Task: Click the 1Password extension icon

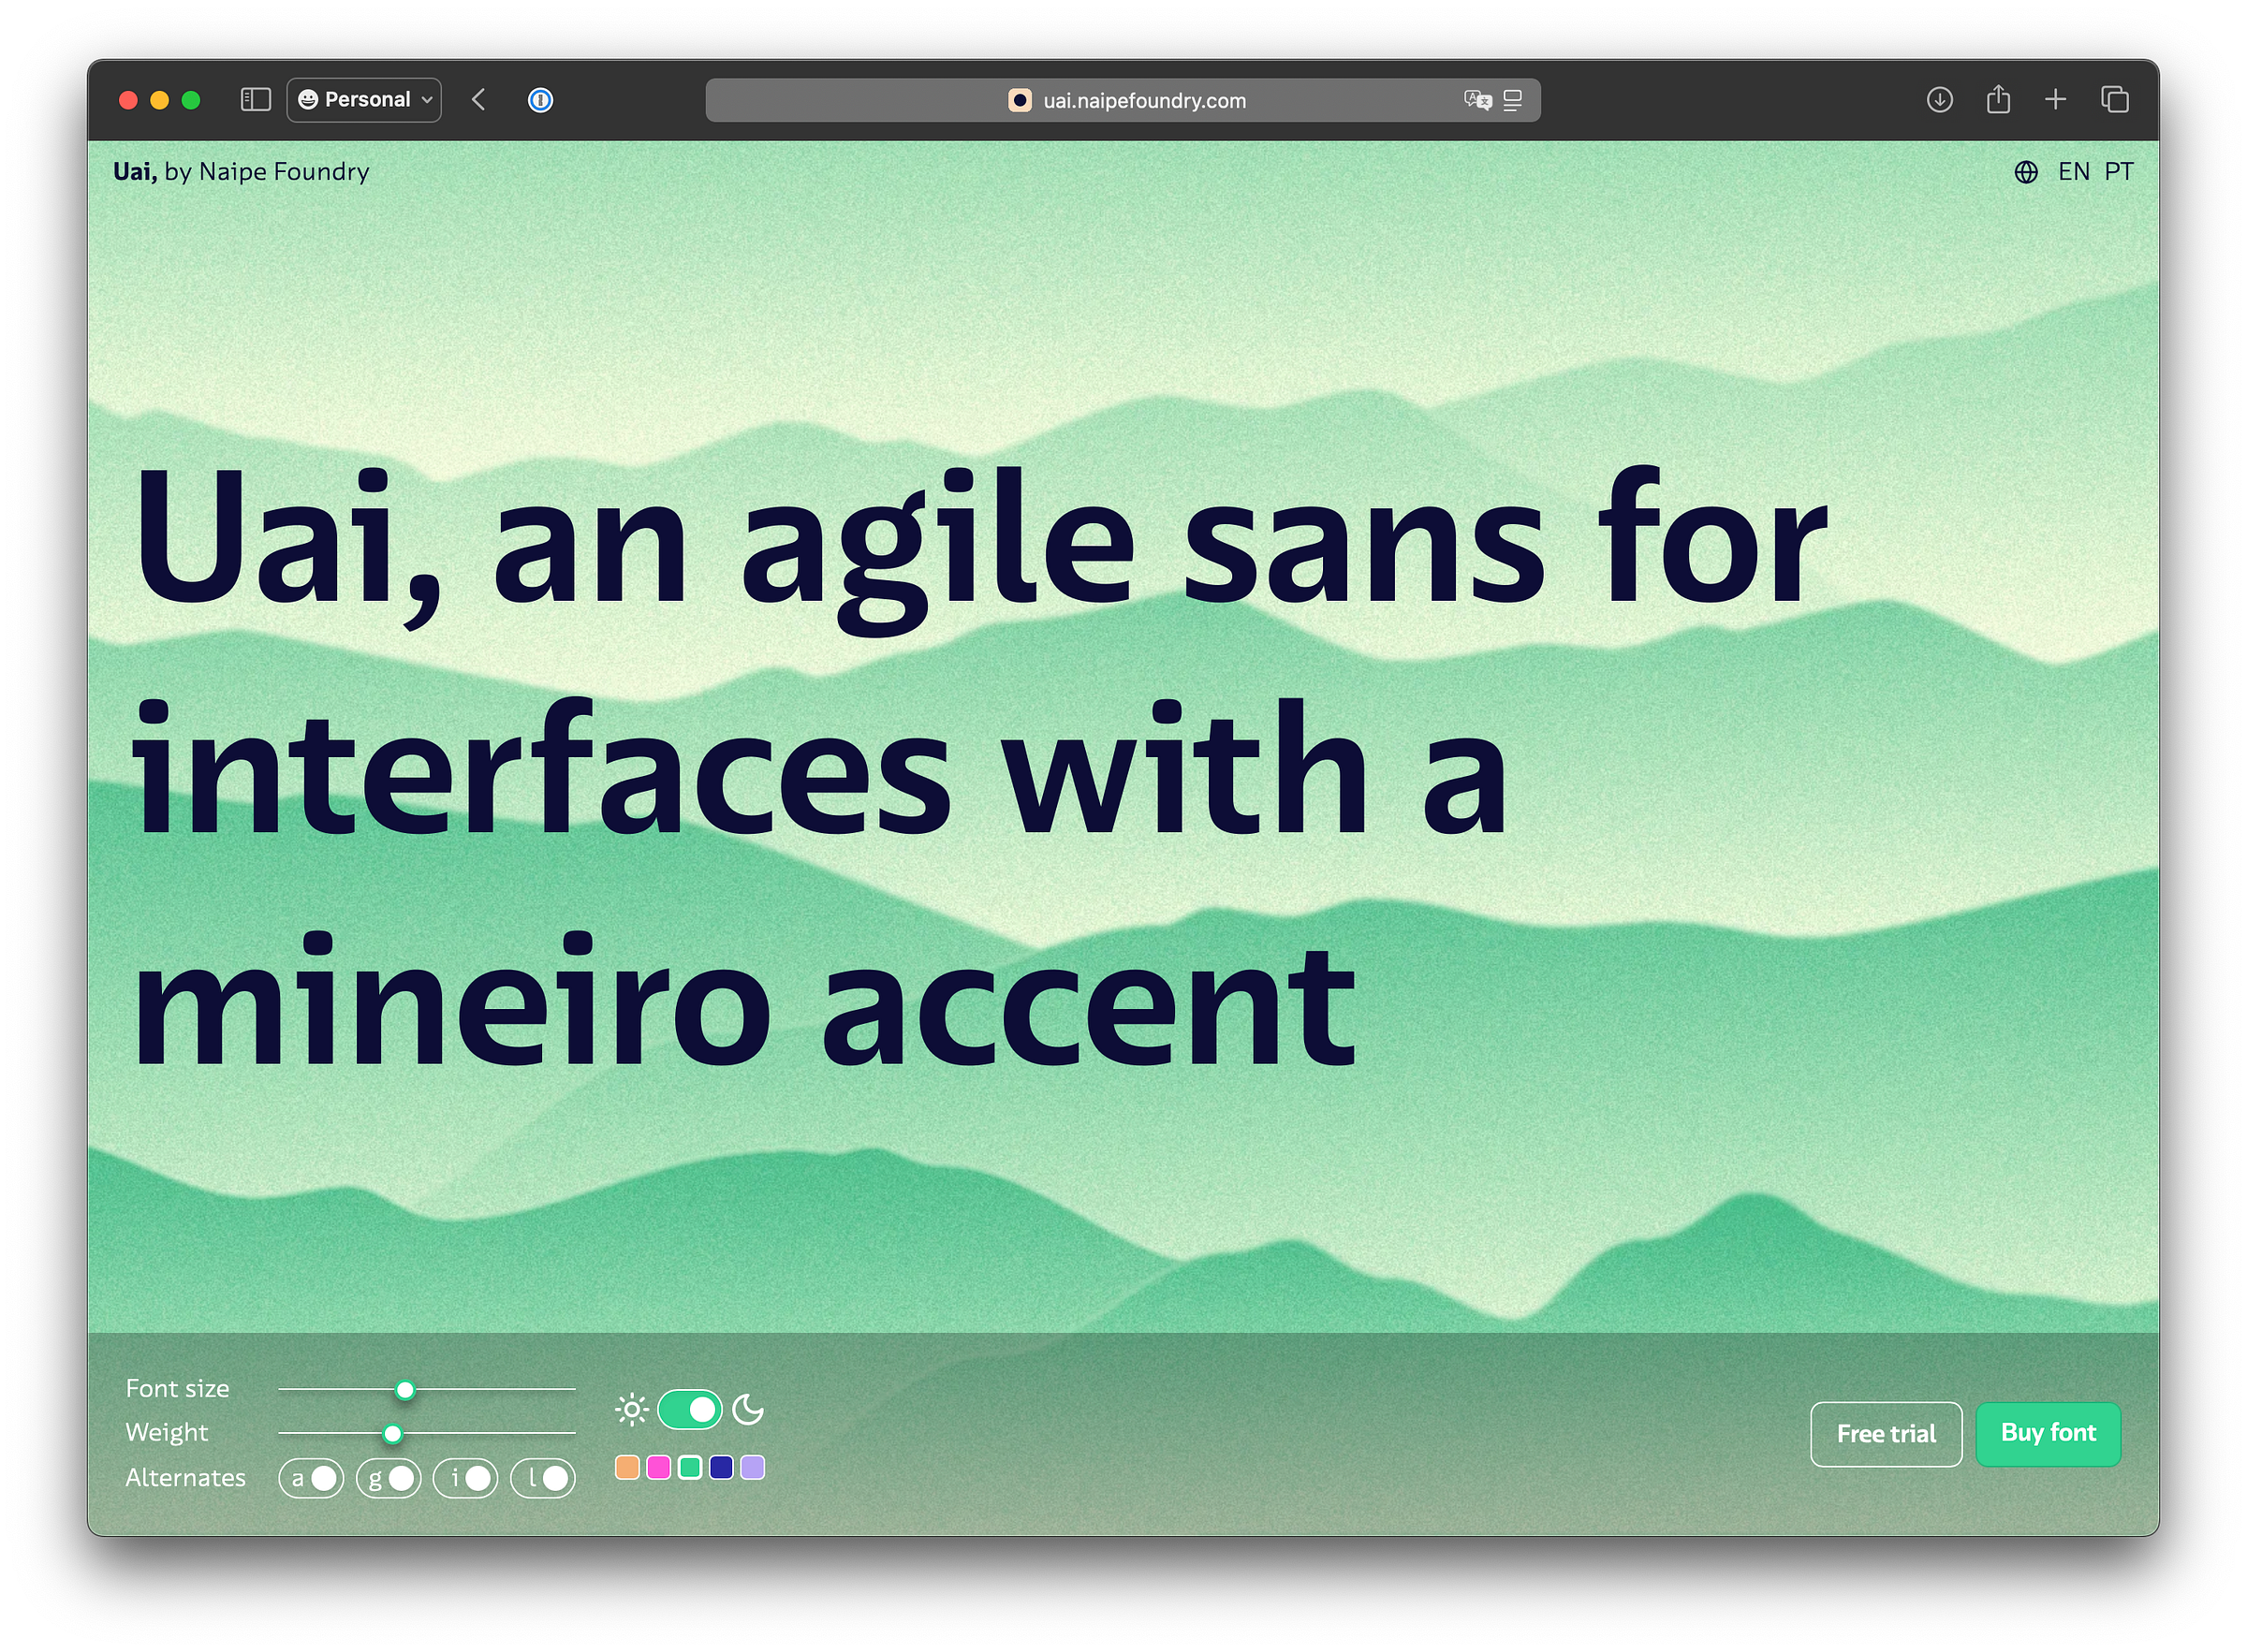Action: tap(540, 99)
